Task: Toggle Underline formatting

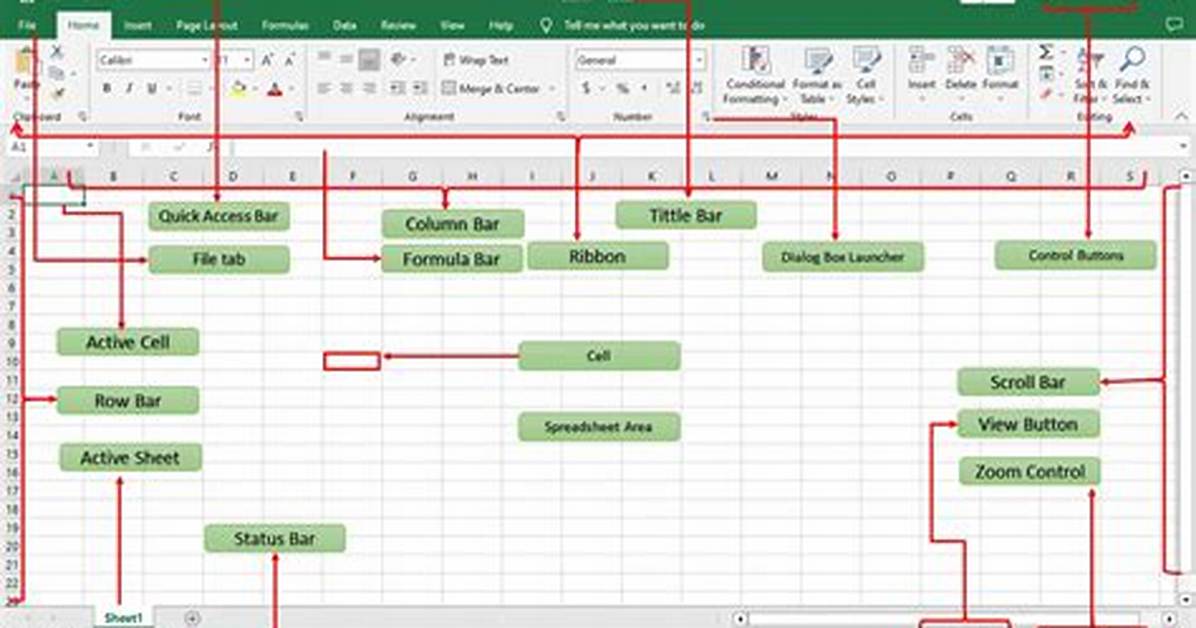Action: pos(152,89)
